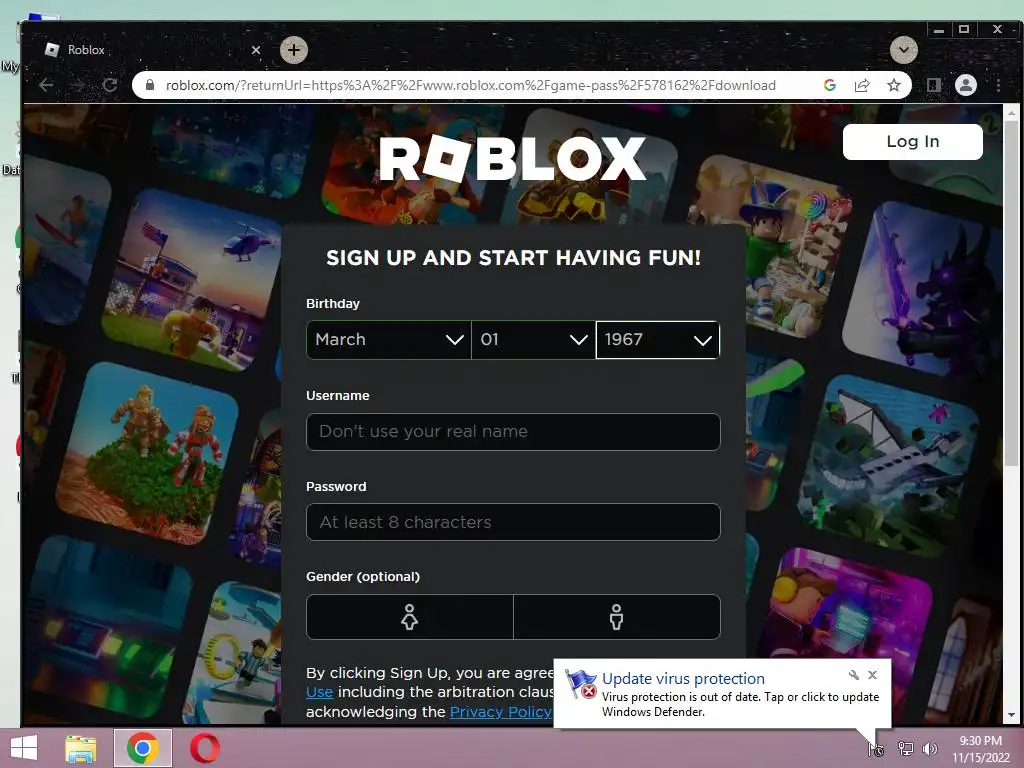Open the birthday day dropdown
This screenshot has height=768, width=1024.
pyautogui.click(x=534, y=340)
